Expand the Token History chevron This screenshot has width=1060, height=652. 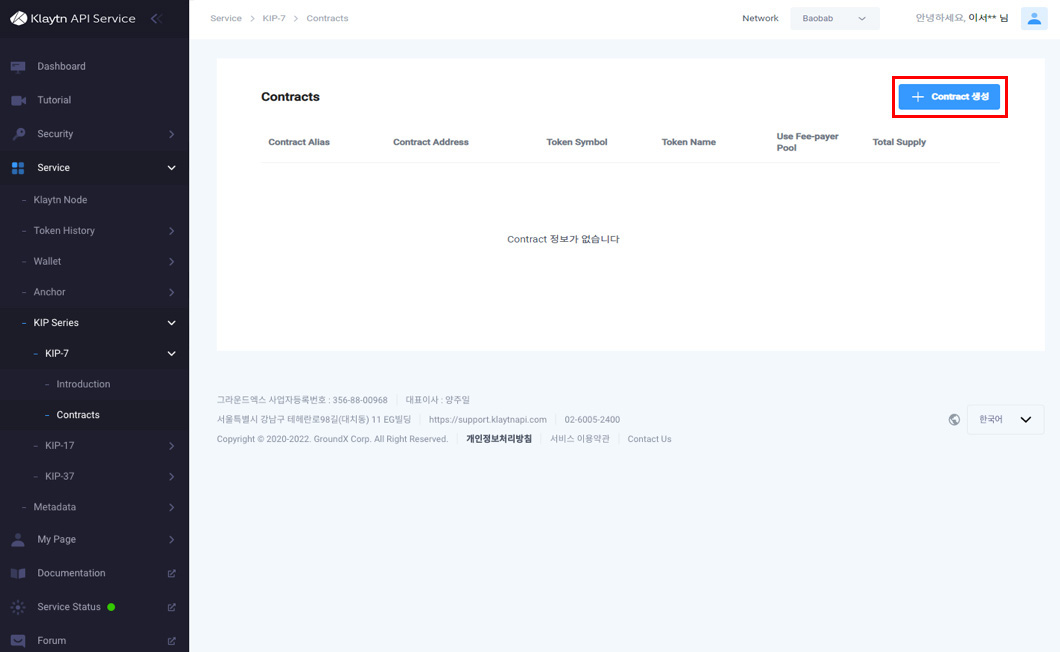click(x=172, y=231)
